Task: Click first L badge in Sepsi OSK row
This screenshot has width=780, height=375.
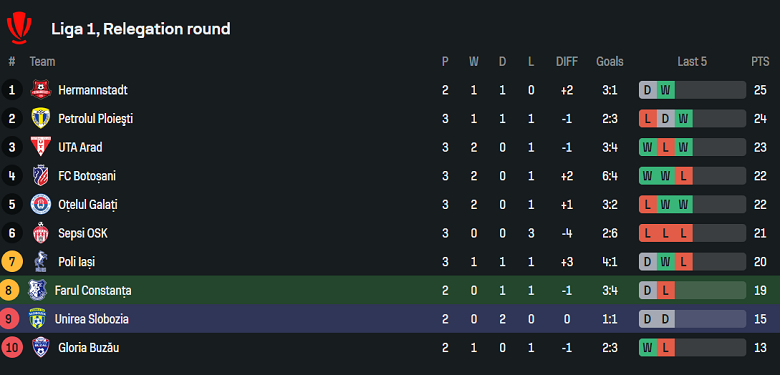Action: pos(648,233)
